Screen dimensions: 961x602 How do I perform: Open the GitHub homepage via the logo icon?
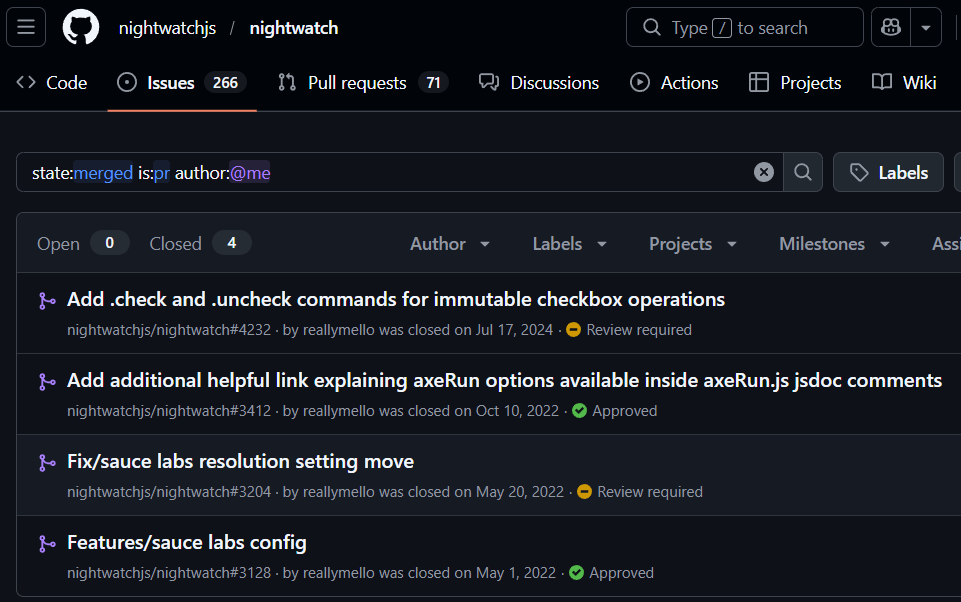tap(80, 27)
